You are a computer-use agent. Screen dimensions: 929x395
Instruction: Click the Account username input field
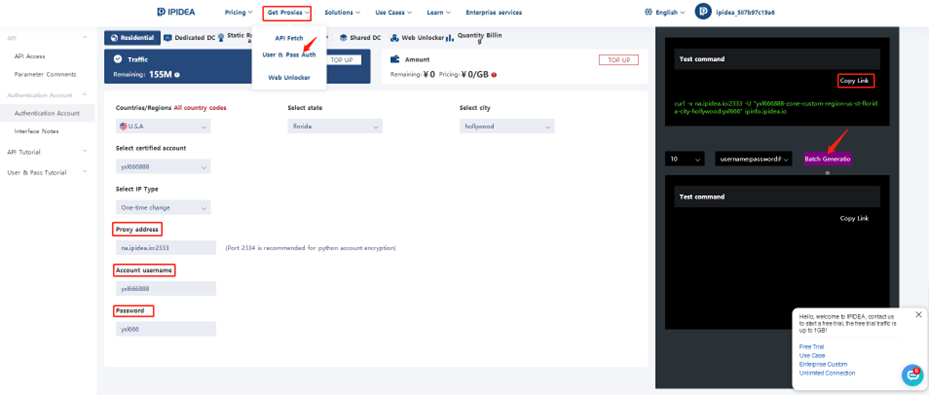click(x=166, y=288)
